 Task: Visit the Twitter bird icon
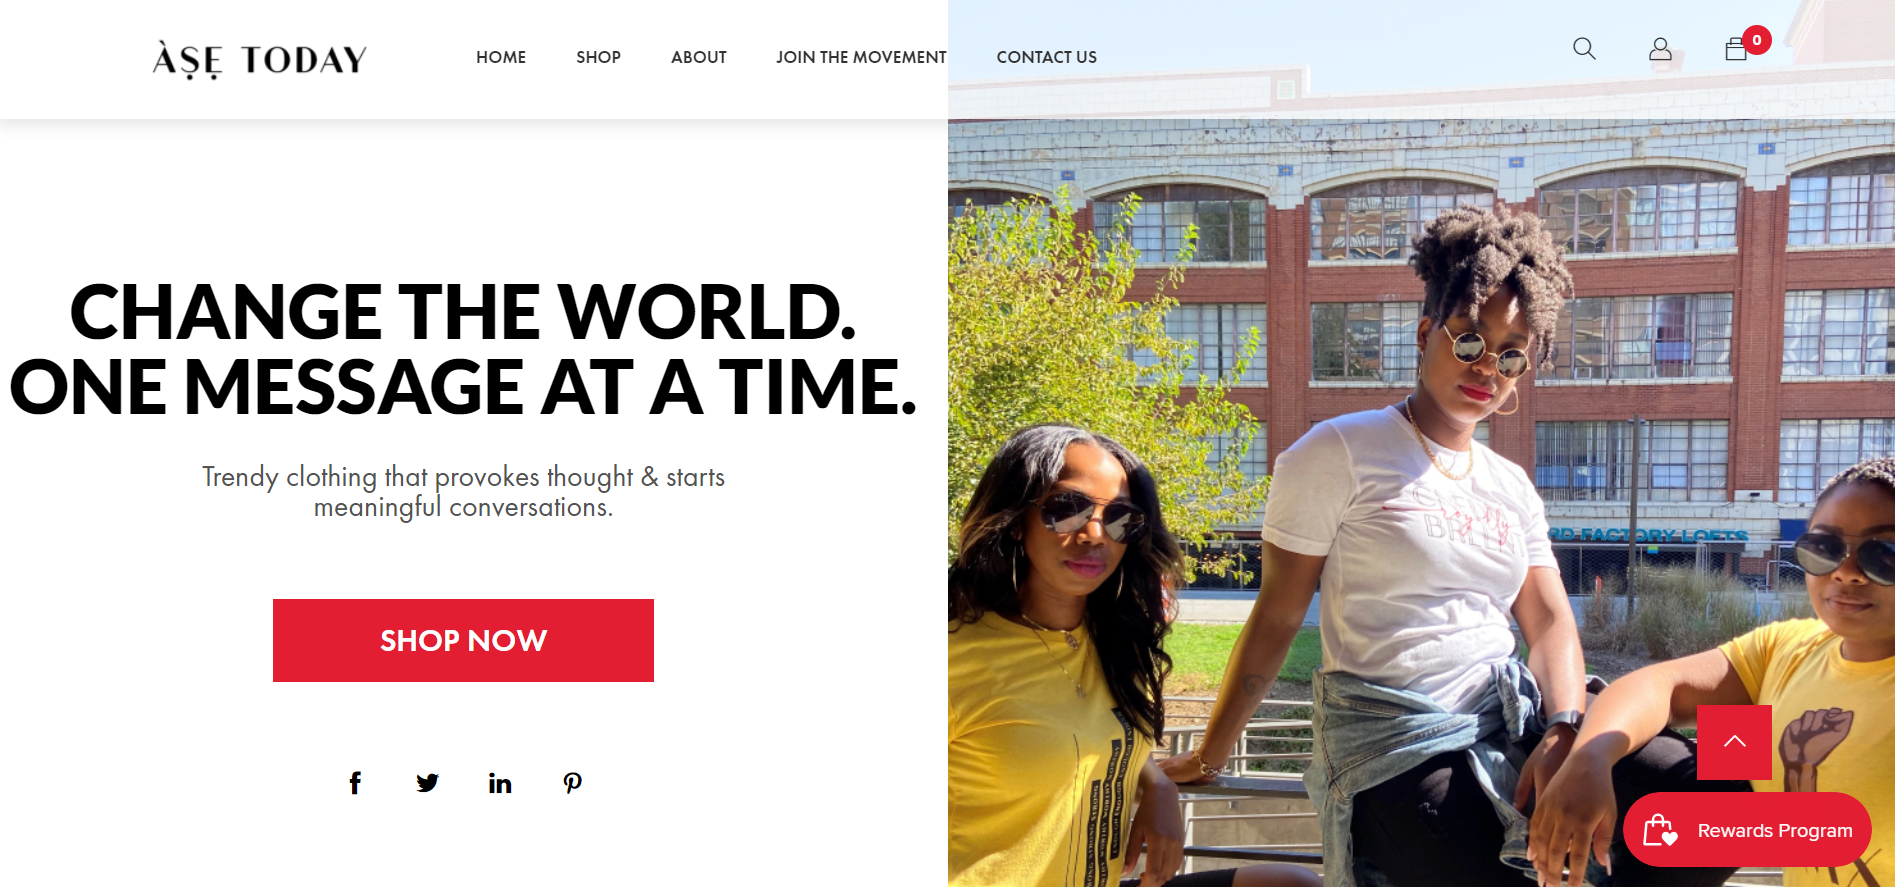(x=427, y=783)
